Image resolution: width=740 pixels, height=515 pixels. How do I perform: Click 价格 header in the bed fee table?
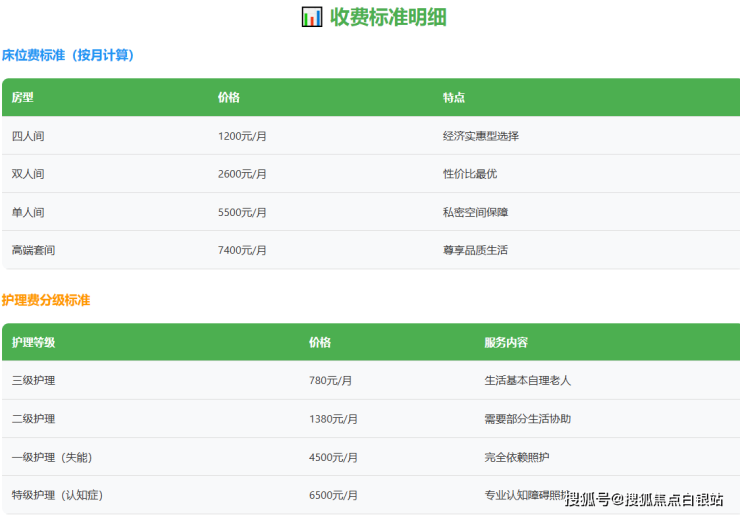pos(229,98)
